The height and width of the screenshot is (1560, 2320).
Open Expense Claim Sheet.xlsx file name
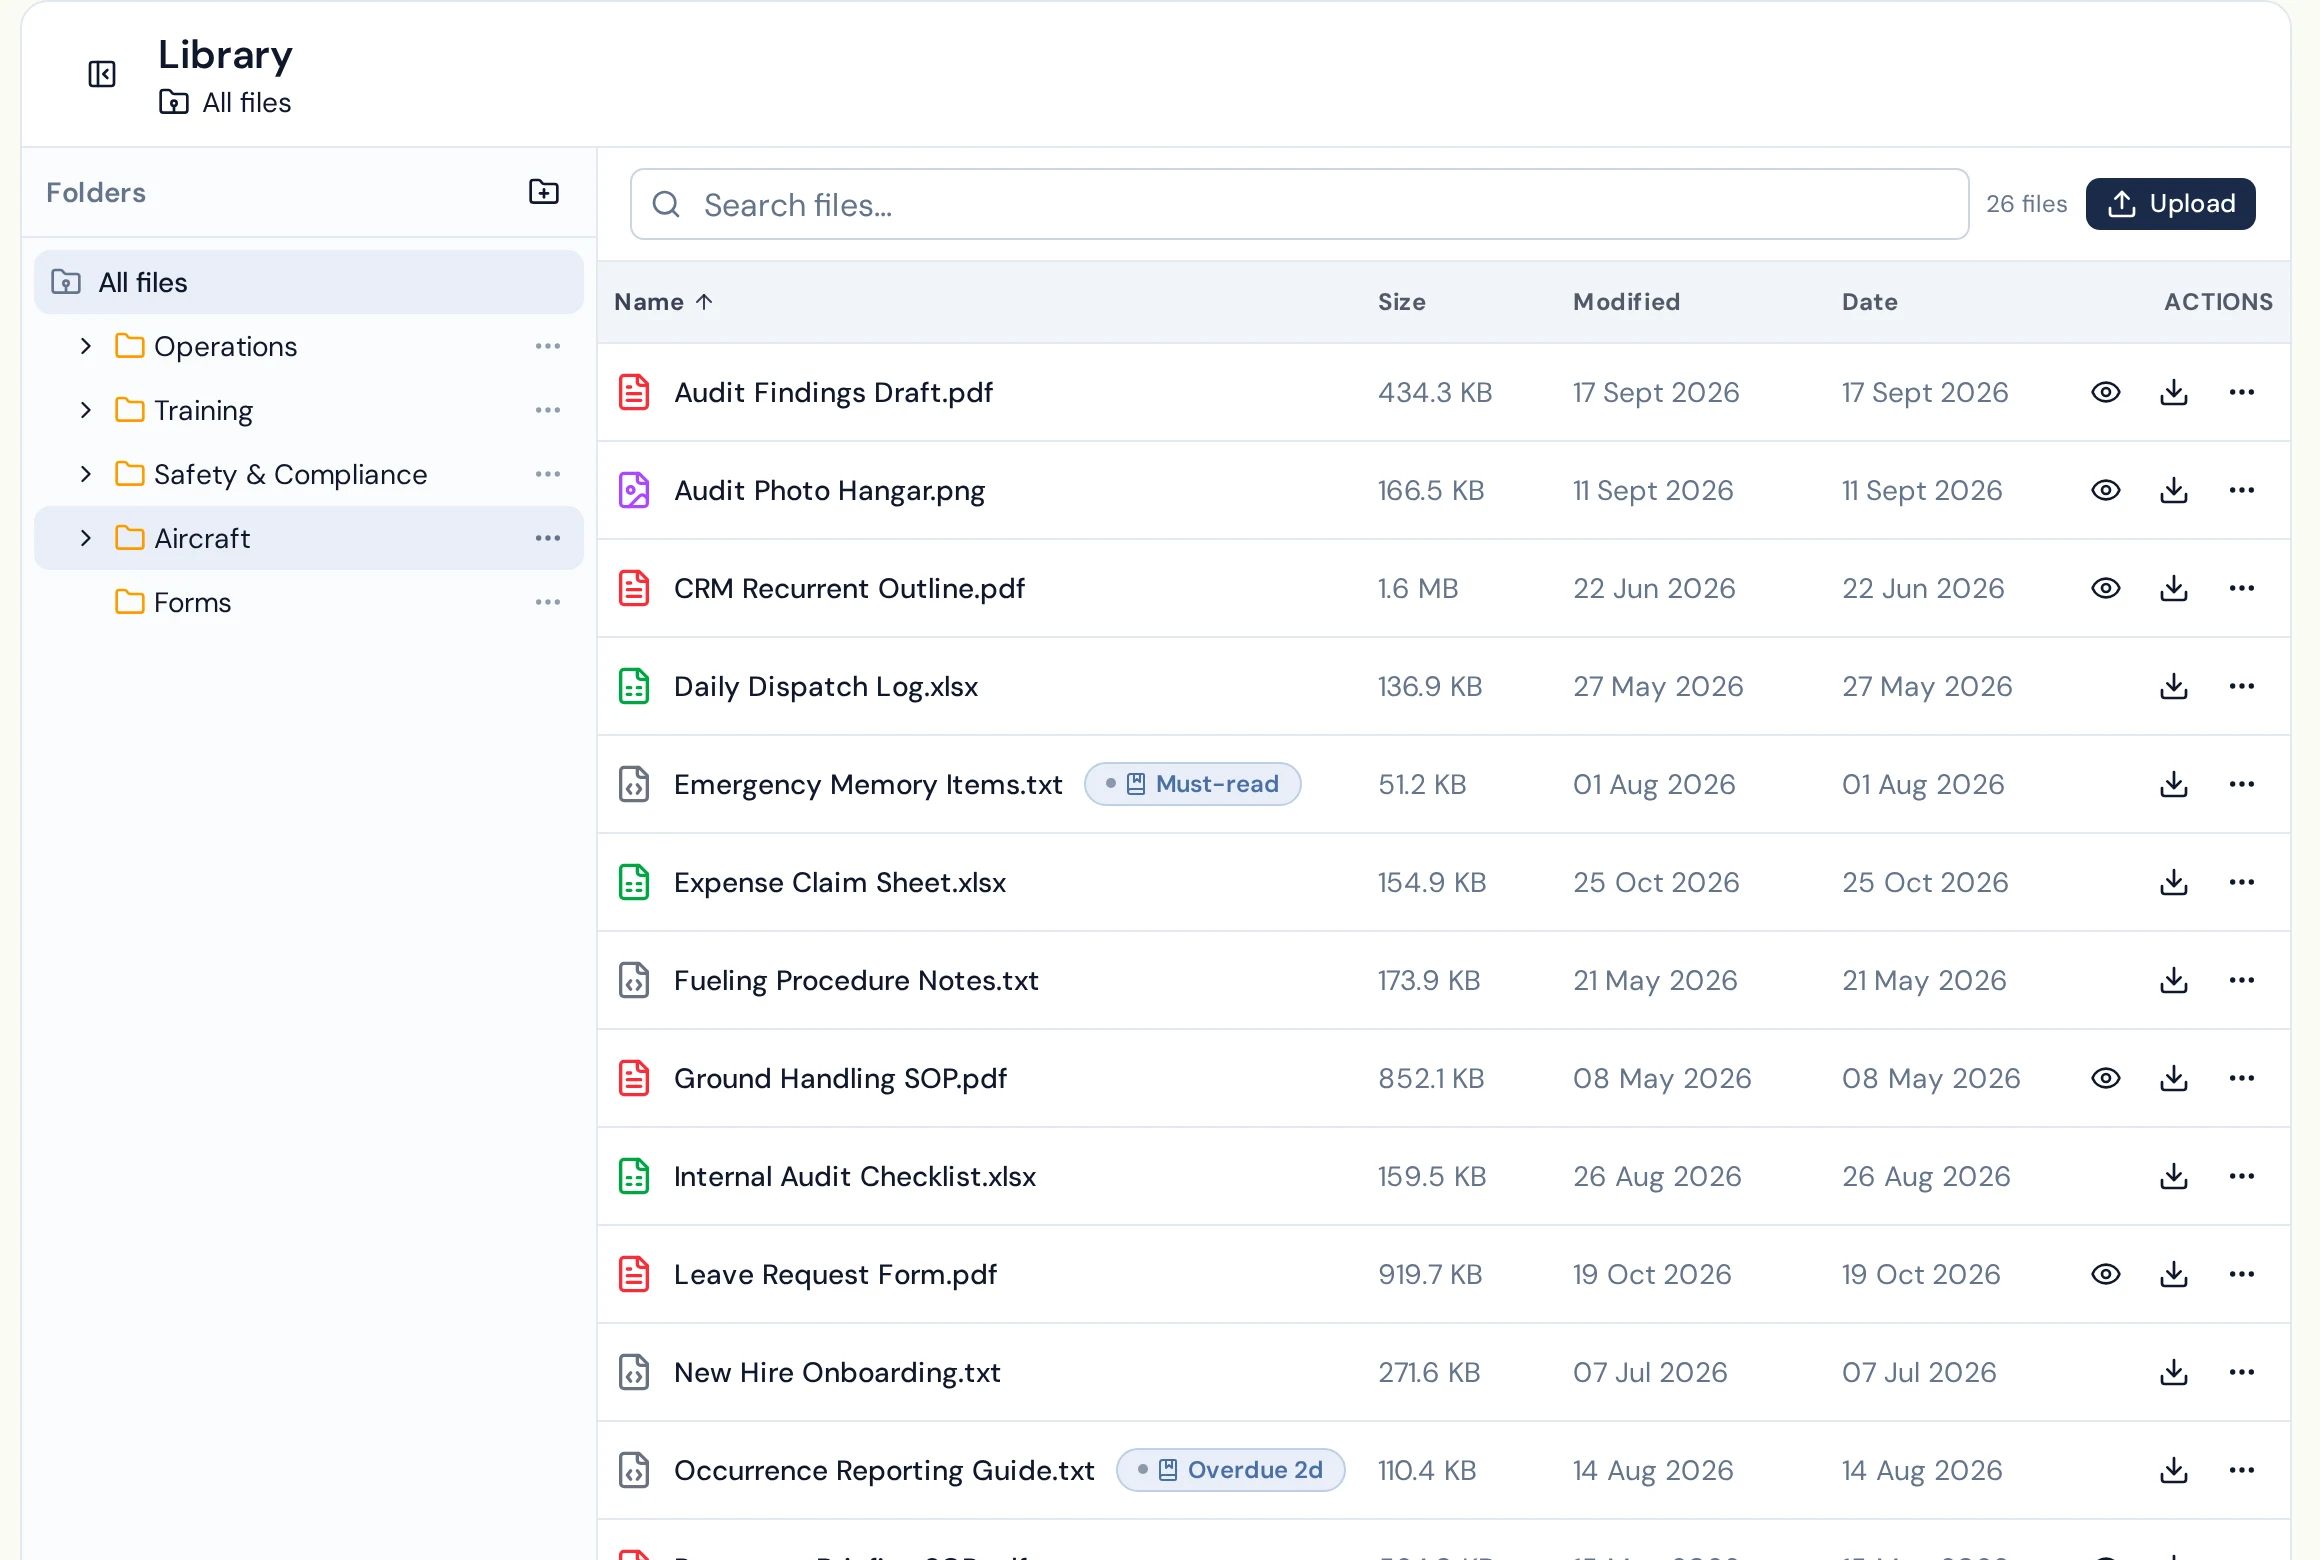pos(840,882)
